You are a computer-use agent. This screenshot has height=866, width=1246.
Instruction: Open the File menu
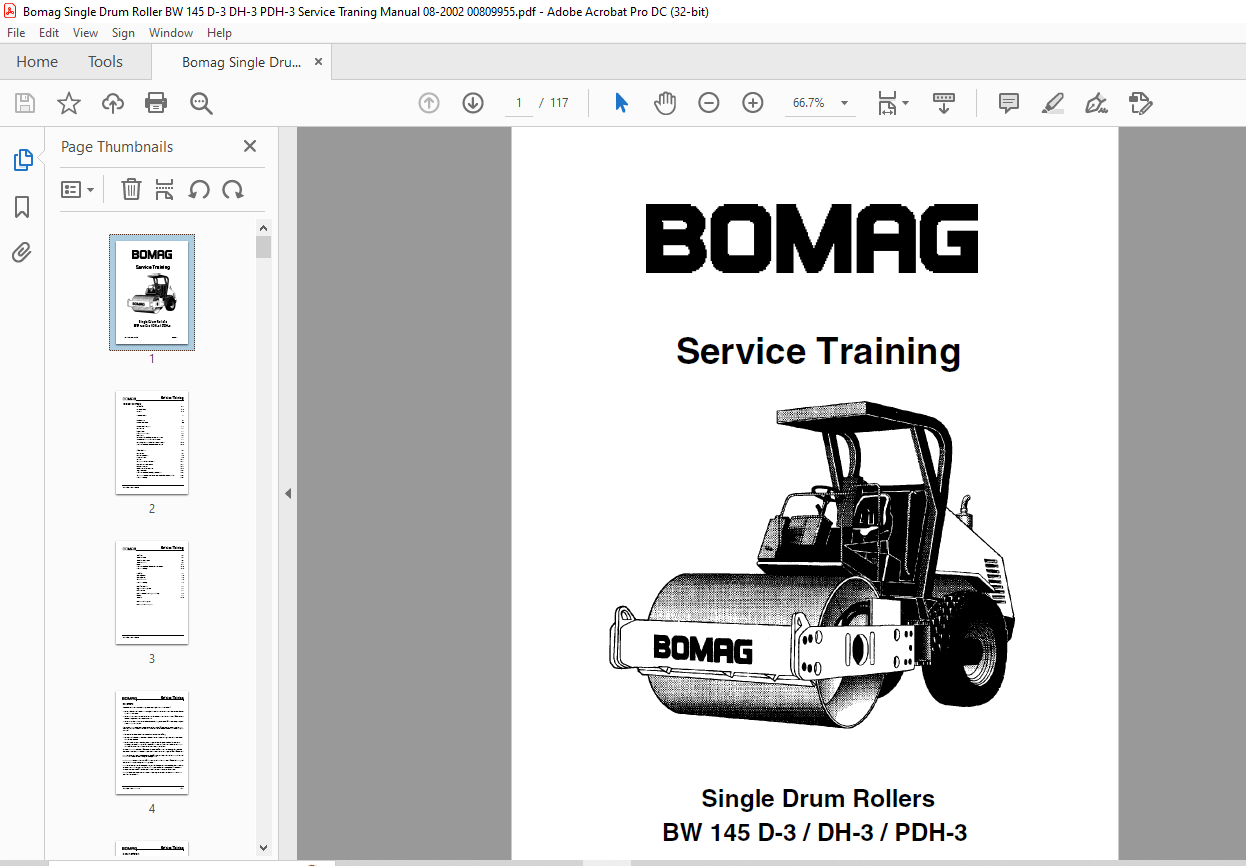point(16,33)
